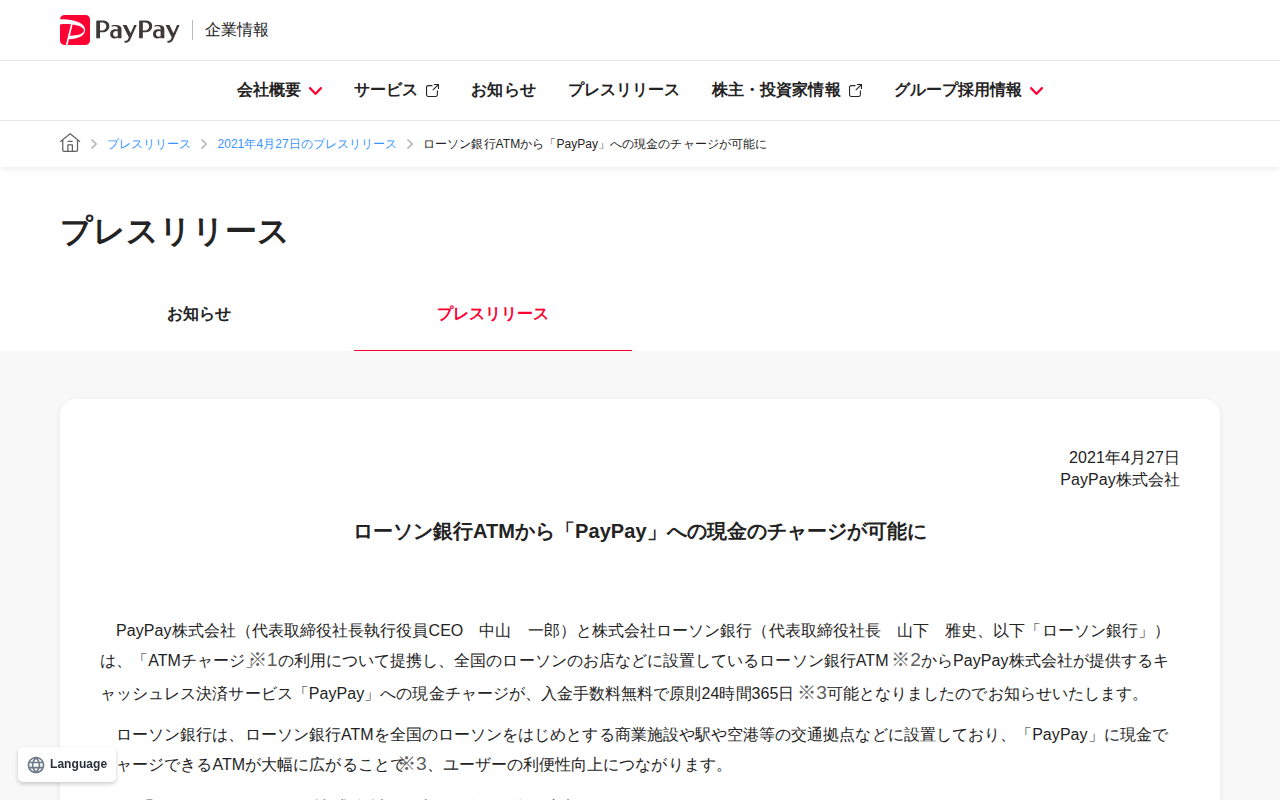The image size is (1280, 800).
Task: Click the first breadcrumb separator chevron after home
Action: pyautogui.click(x=94, y=144)
